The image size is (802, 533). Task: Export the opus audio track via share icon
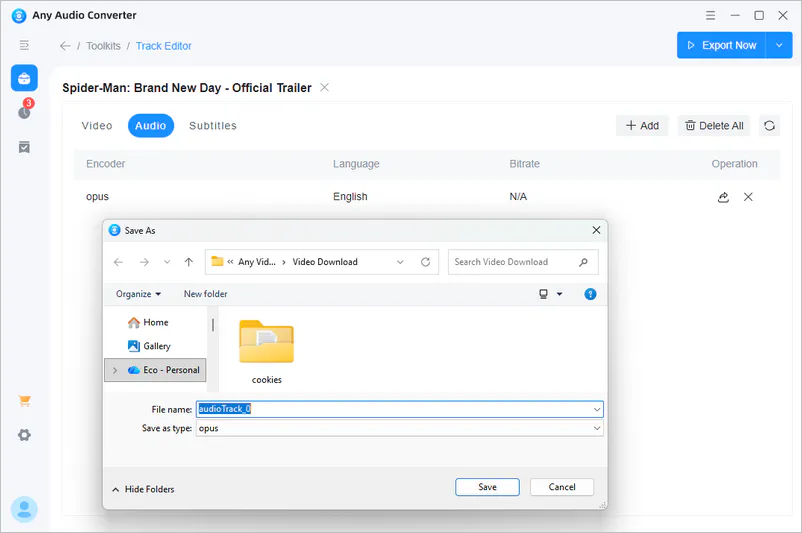click(723, 197)
